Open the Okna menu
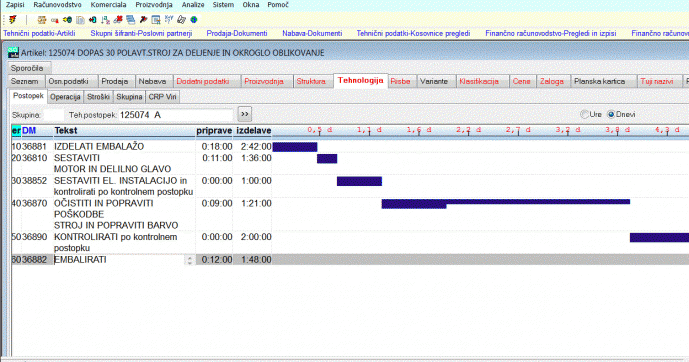689x362 pixels. (250, 5)
